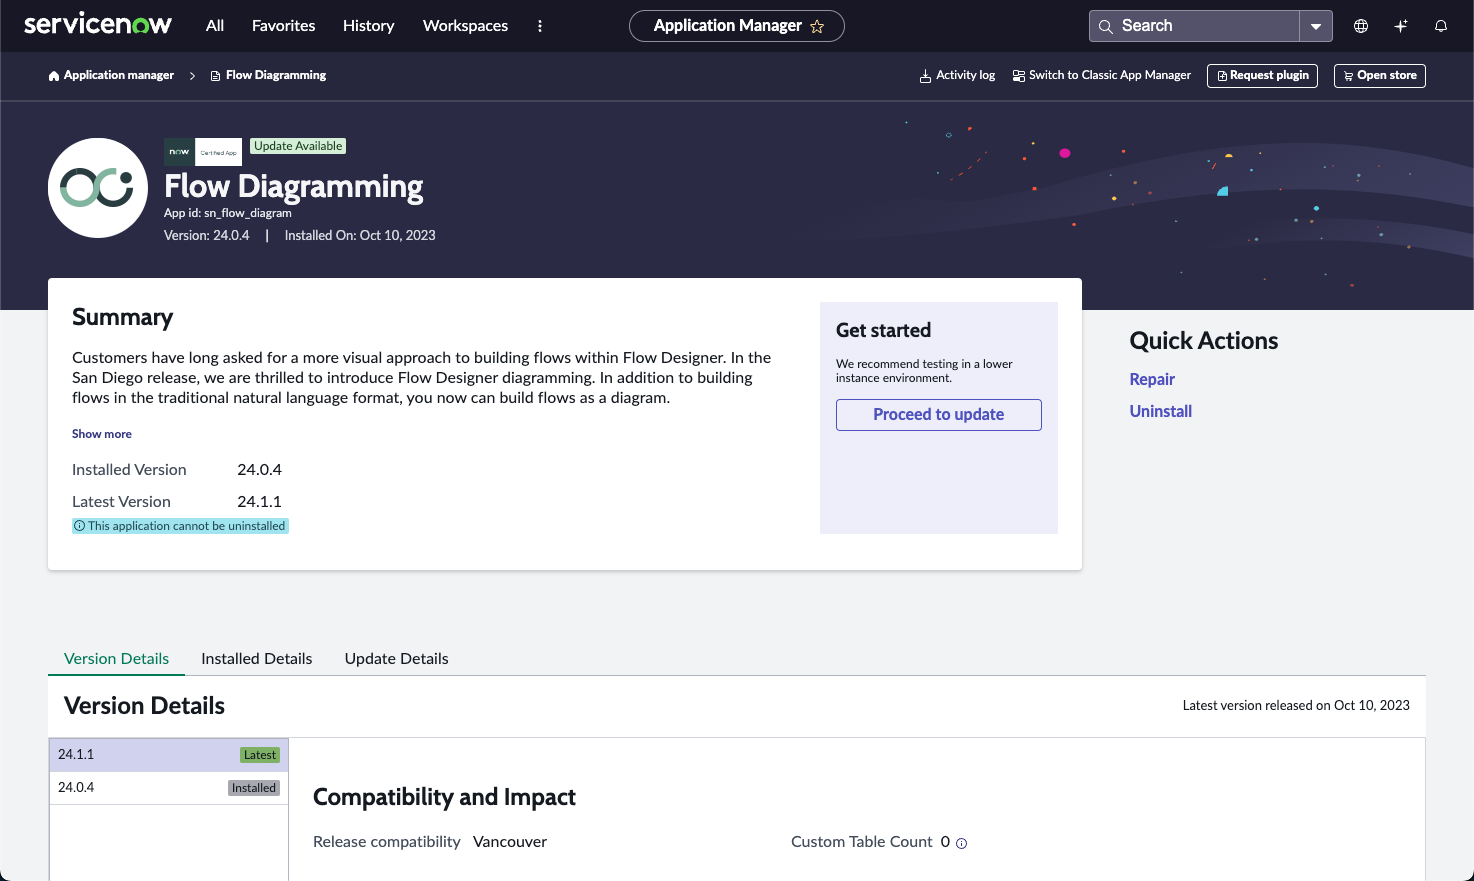Click the home icon in the breadcrumb

(x=54, y=76)
